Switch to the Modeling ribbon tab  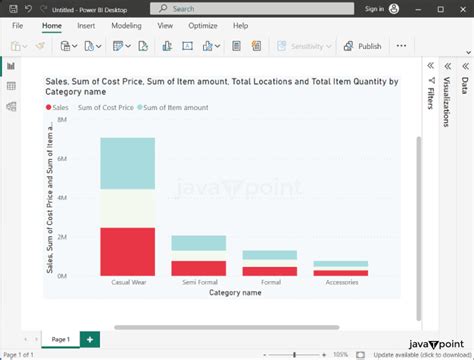coord(126,26)
